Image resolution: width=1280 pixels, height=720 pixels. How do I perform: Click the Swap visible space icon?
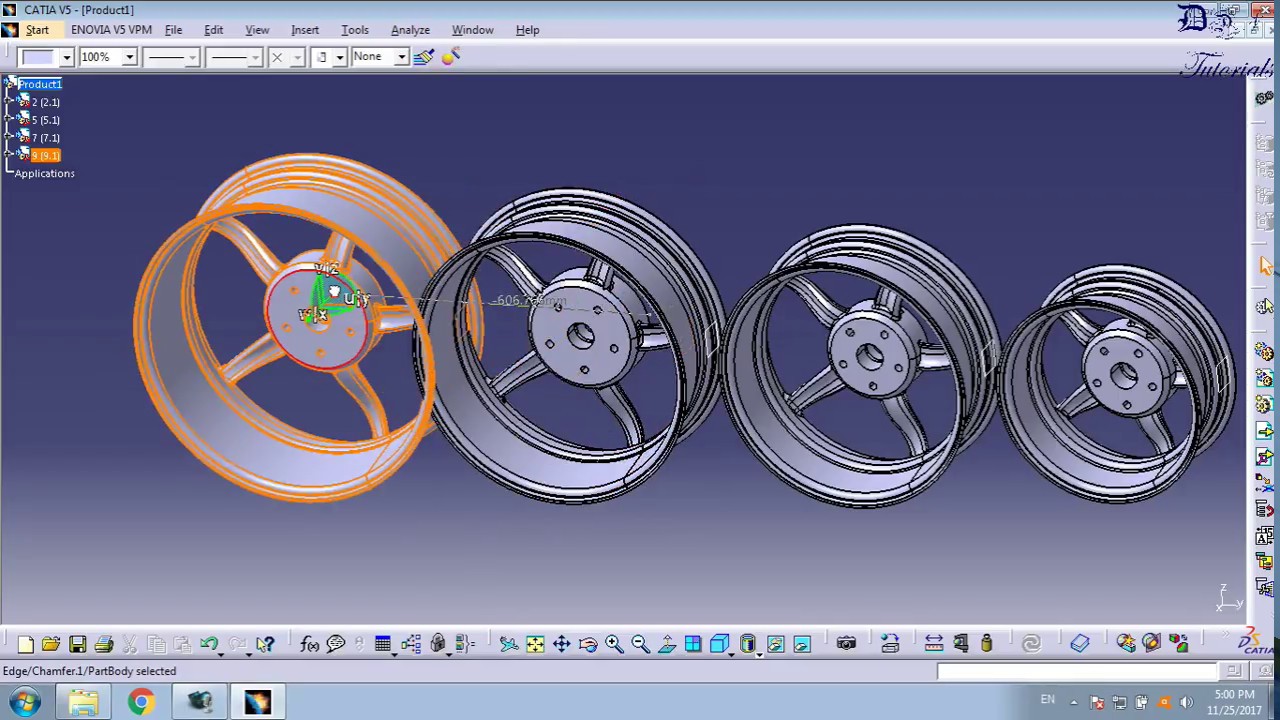point(802,644)
